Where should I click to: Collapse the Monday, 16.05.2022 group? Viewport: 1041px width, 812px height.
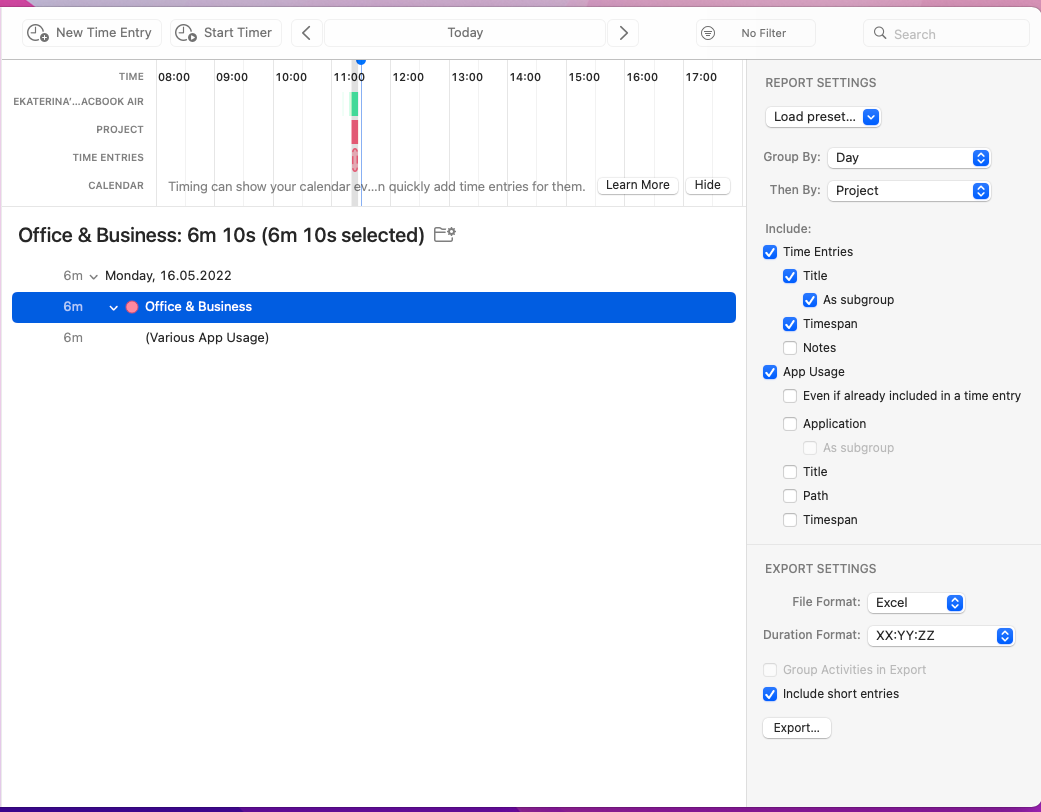coord(94,276)
